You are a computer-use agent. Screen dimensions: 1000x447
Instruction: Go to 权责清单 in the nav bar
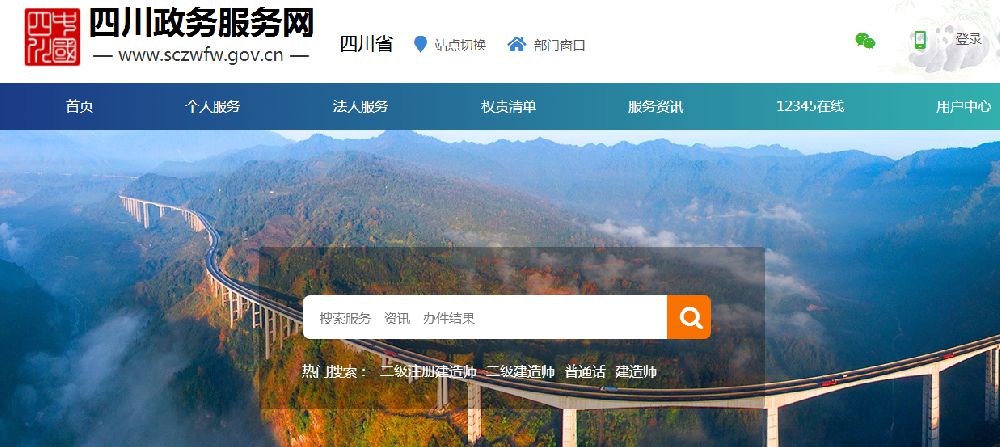tap(508, 107)
